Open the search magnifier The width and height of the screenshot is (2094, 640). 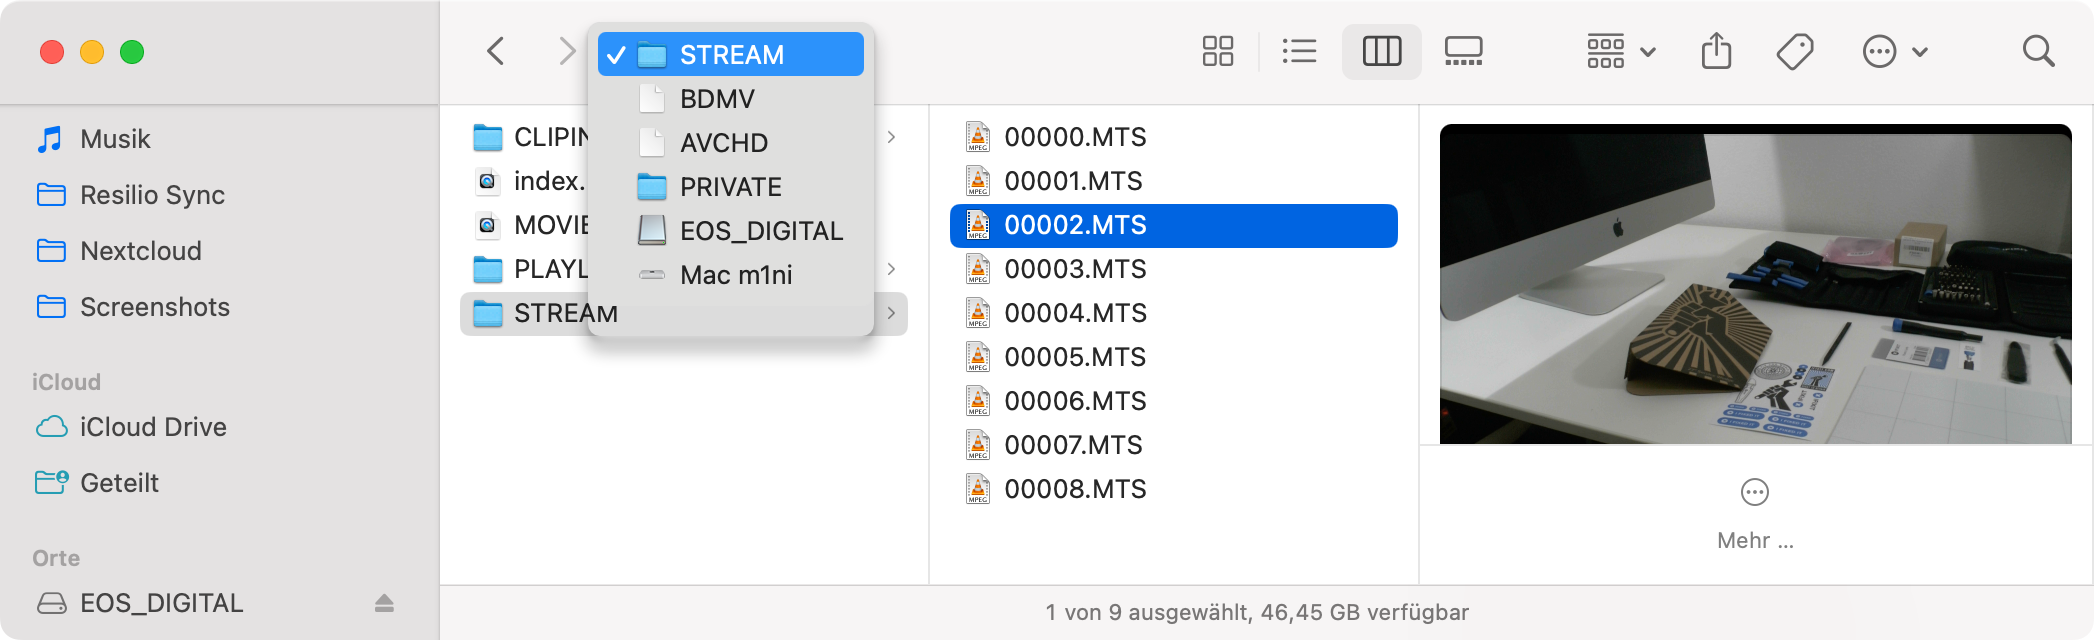[2038, 51]
